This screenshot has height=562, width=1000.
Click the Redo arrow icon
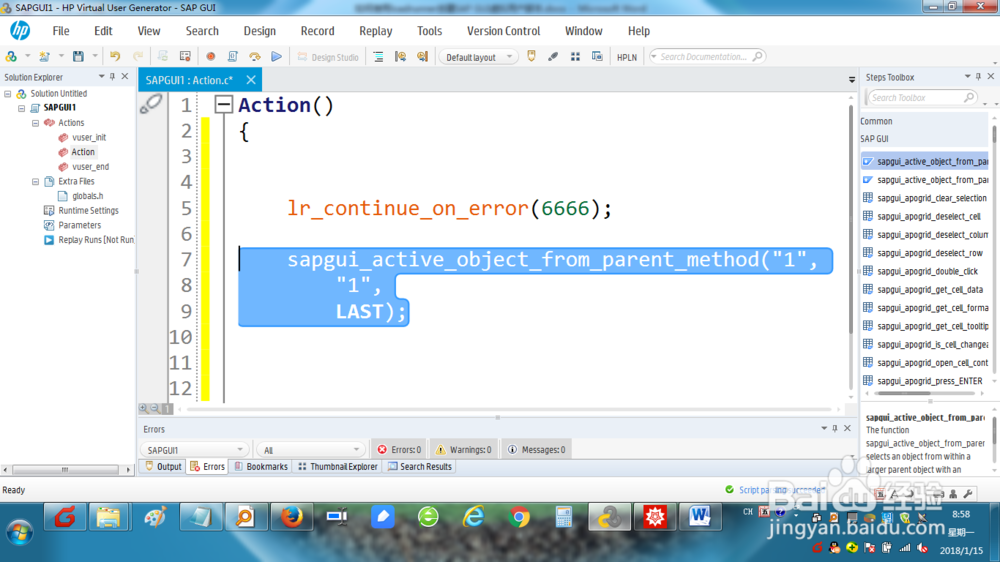point(138,57)
